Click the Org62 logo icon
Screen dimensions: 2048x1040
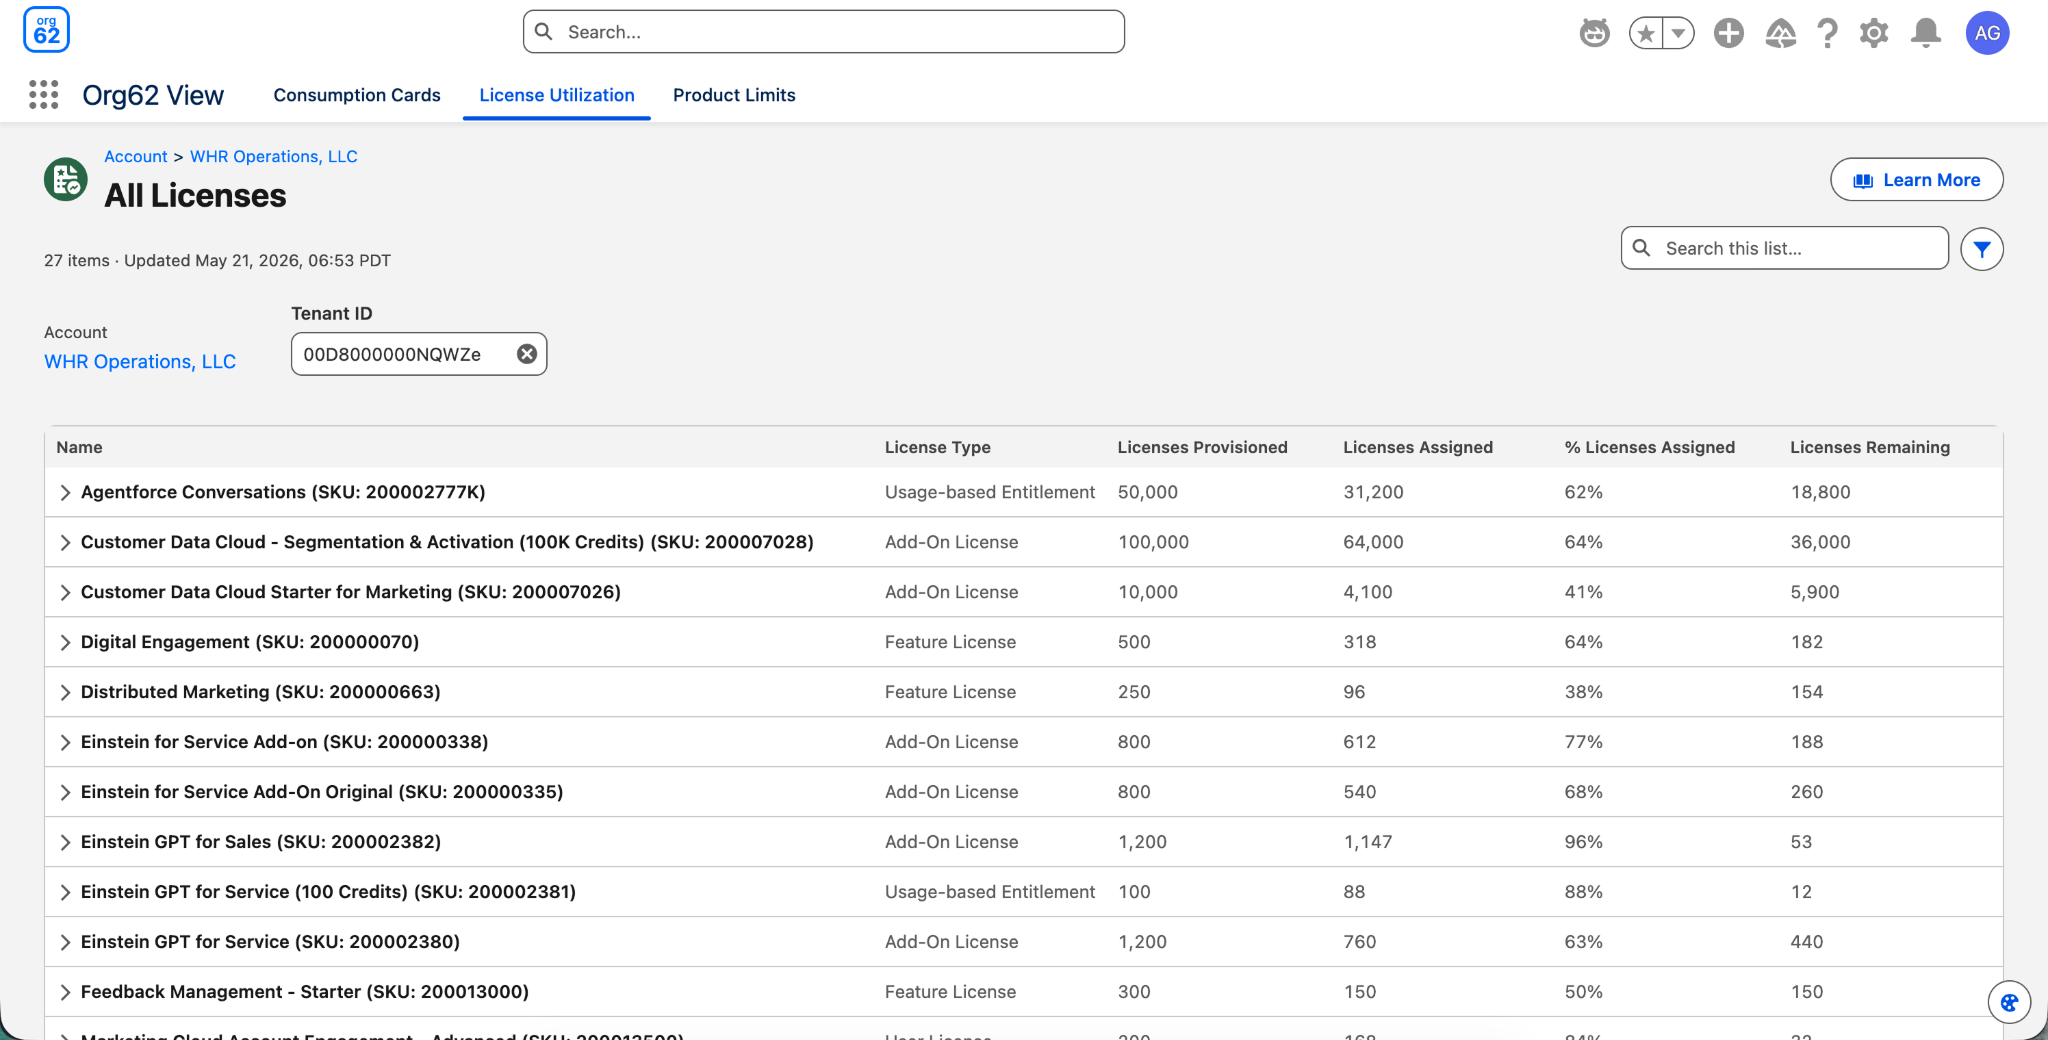[46, 30]
